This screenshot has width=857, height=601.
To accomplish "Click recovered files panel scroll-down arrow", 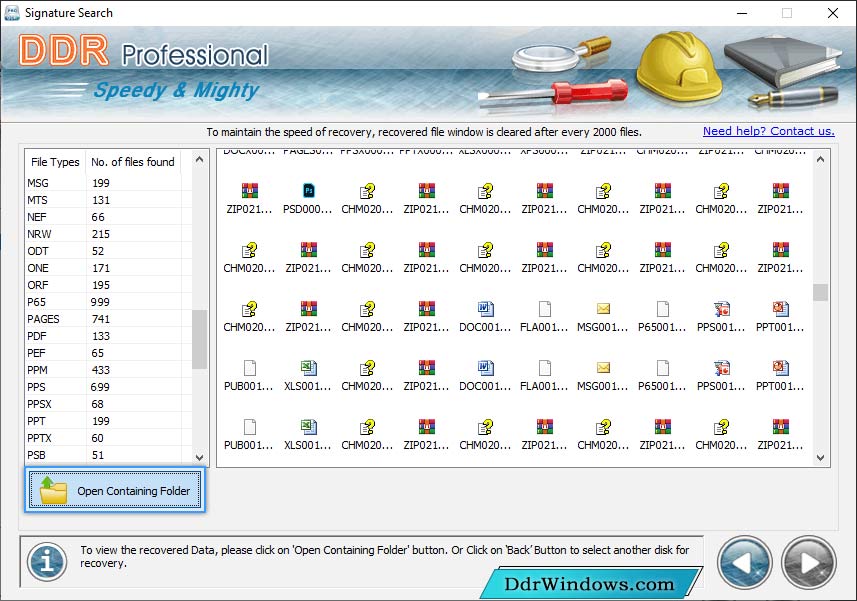I will [x=820, y=458].
